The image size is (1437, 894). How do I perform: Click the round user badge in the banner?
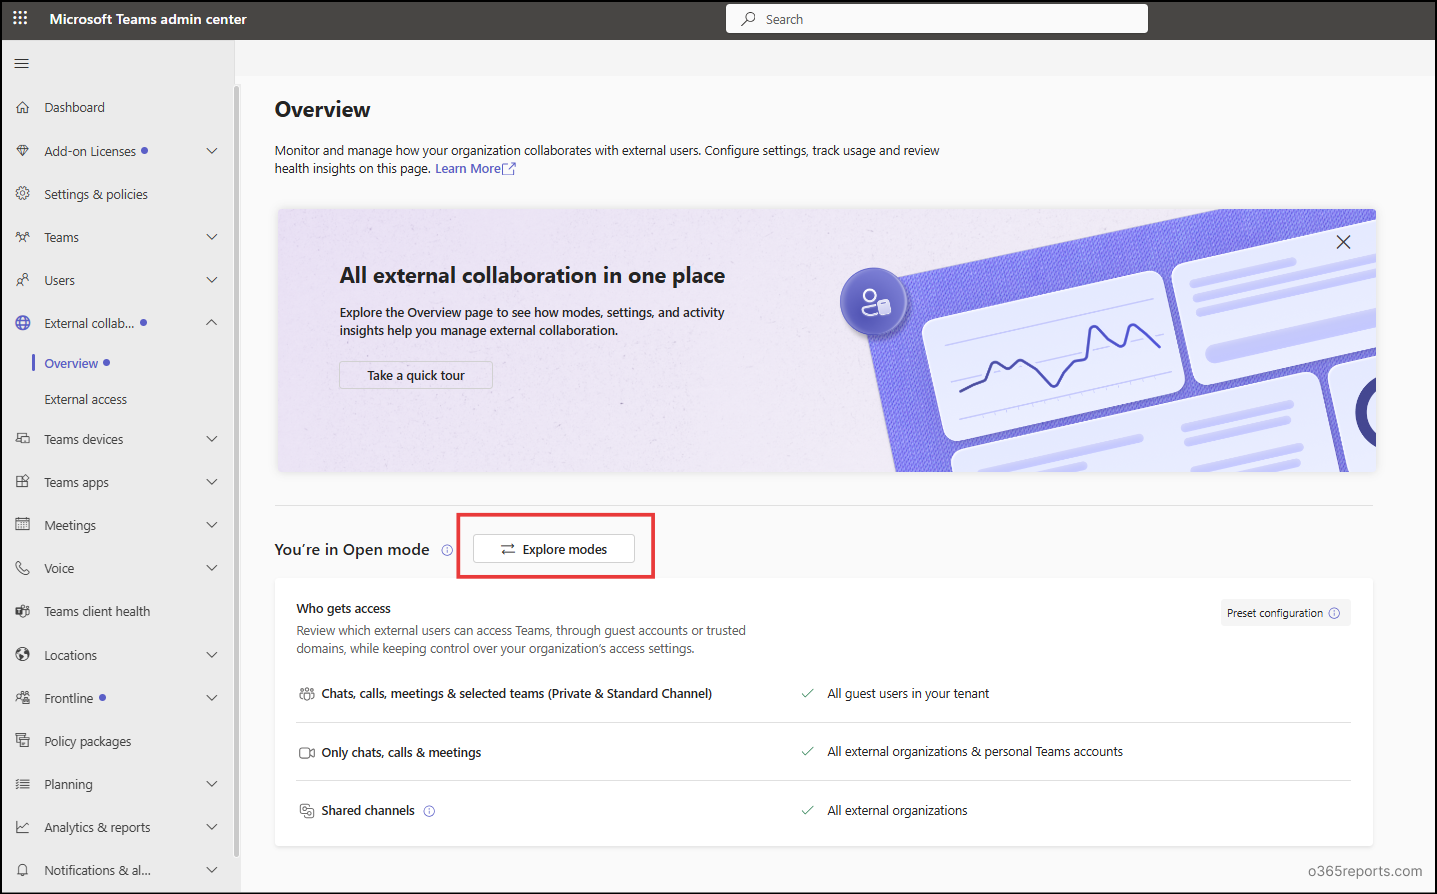click(x=873, y=301)
